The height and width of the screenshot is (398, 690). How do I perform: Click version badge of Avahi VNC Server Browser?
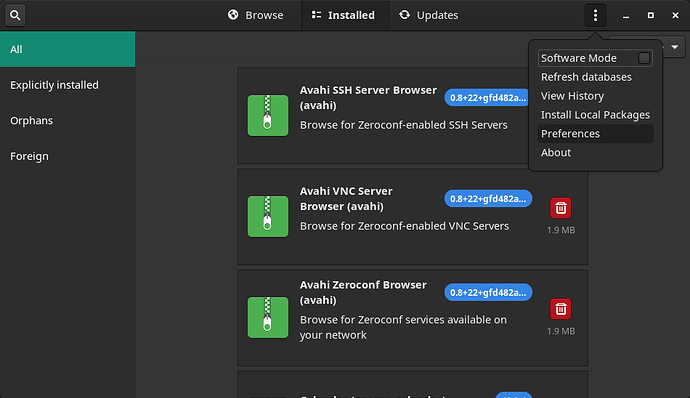pos(488,199)
